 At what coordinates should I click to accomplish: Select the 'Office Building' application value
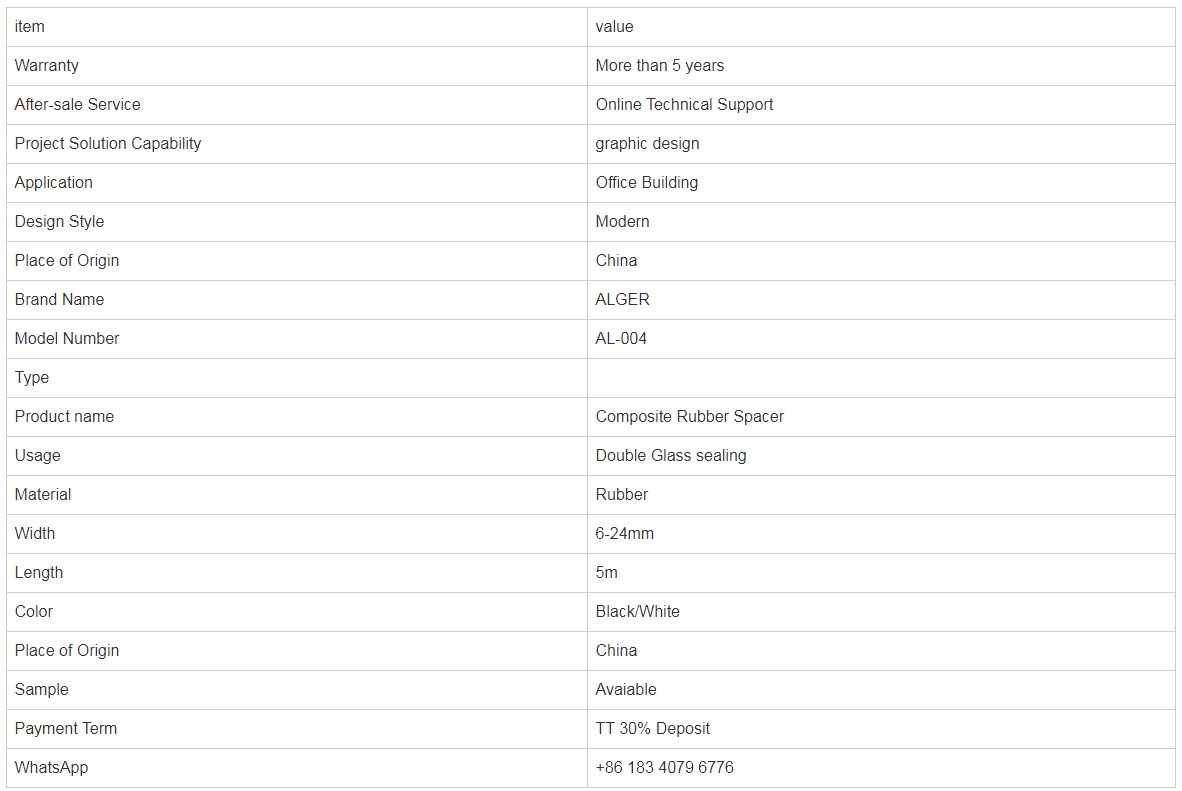pos(647,182)
